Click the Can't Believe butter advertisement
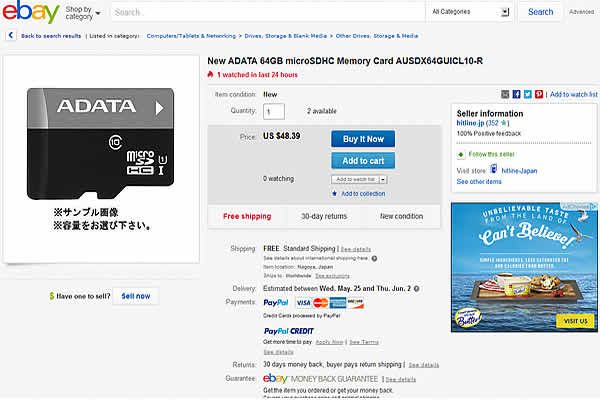The width and height of the screenshot is (600, 400). point(524,267)
